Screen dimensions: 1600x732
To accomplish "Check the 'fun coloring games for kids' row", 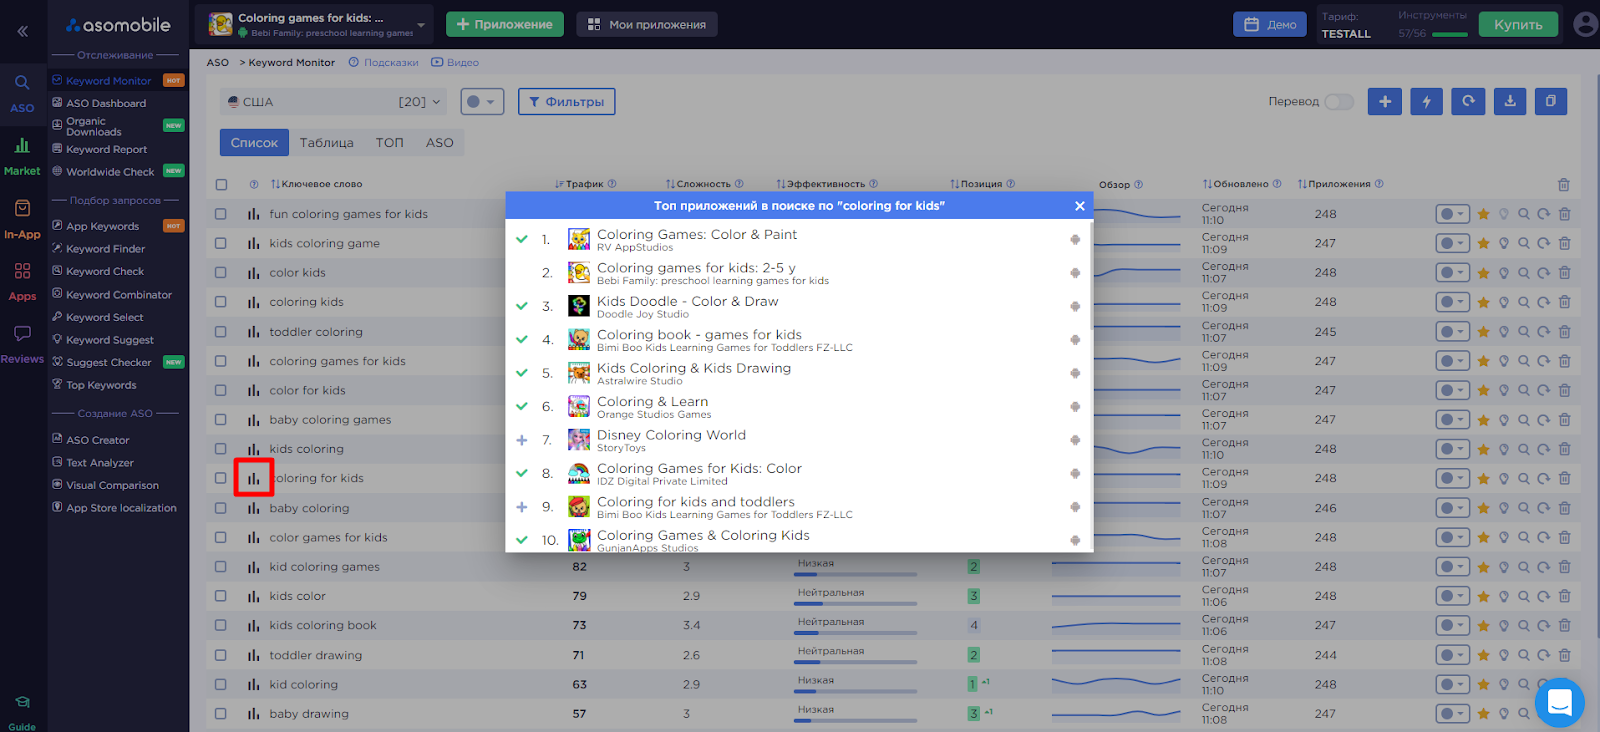I will (x=221, y=214).
